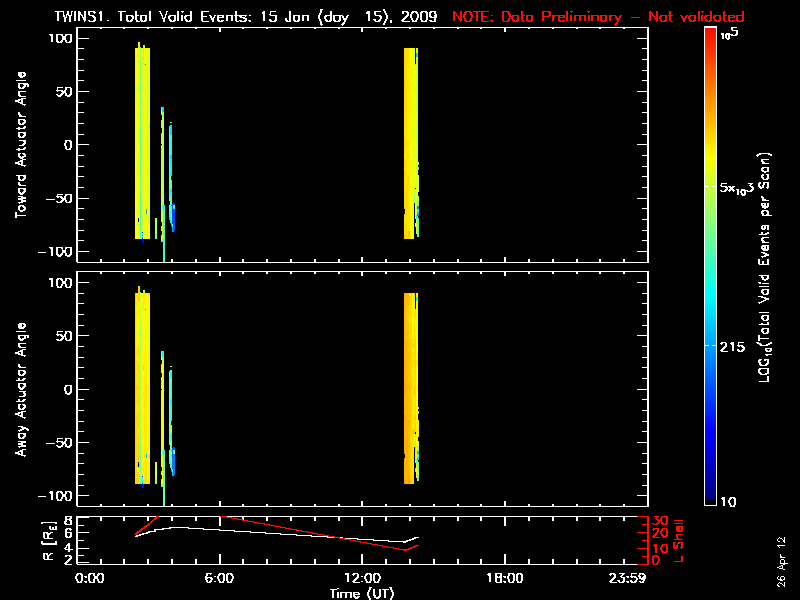The image size is (800, 600).
Task: Click the 'Away Actuator Angle' axis label
Action: coord(21,390)
